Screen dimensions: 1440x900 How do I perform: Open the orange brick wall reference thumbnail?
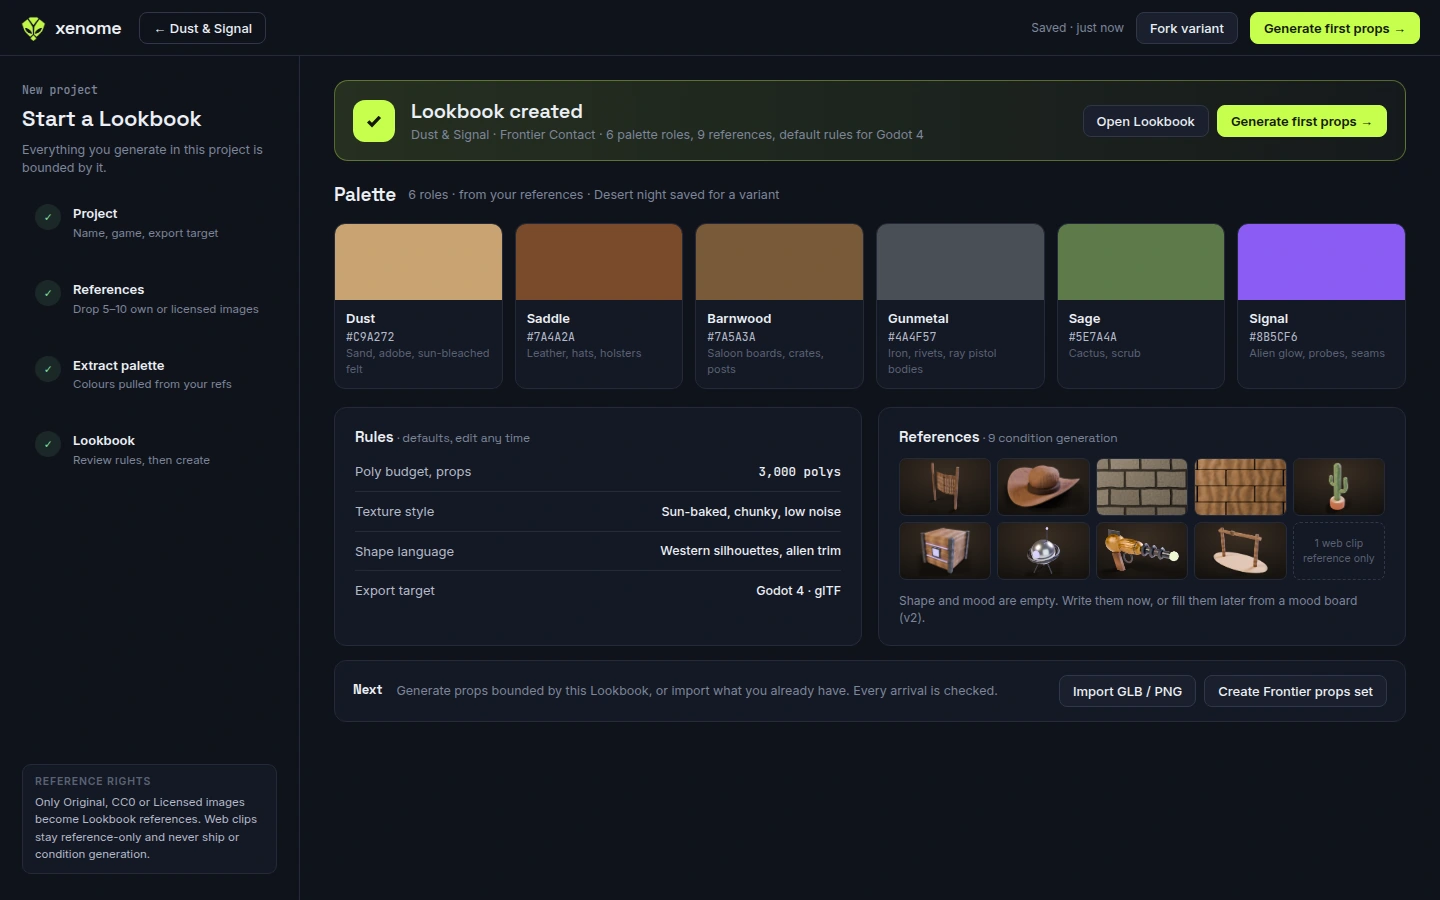coord(1240,487)
